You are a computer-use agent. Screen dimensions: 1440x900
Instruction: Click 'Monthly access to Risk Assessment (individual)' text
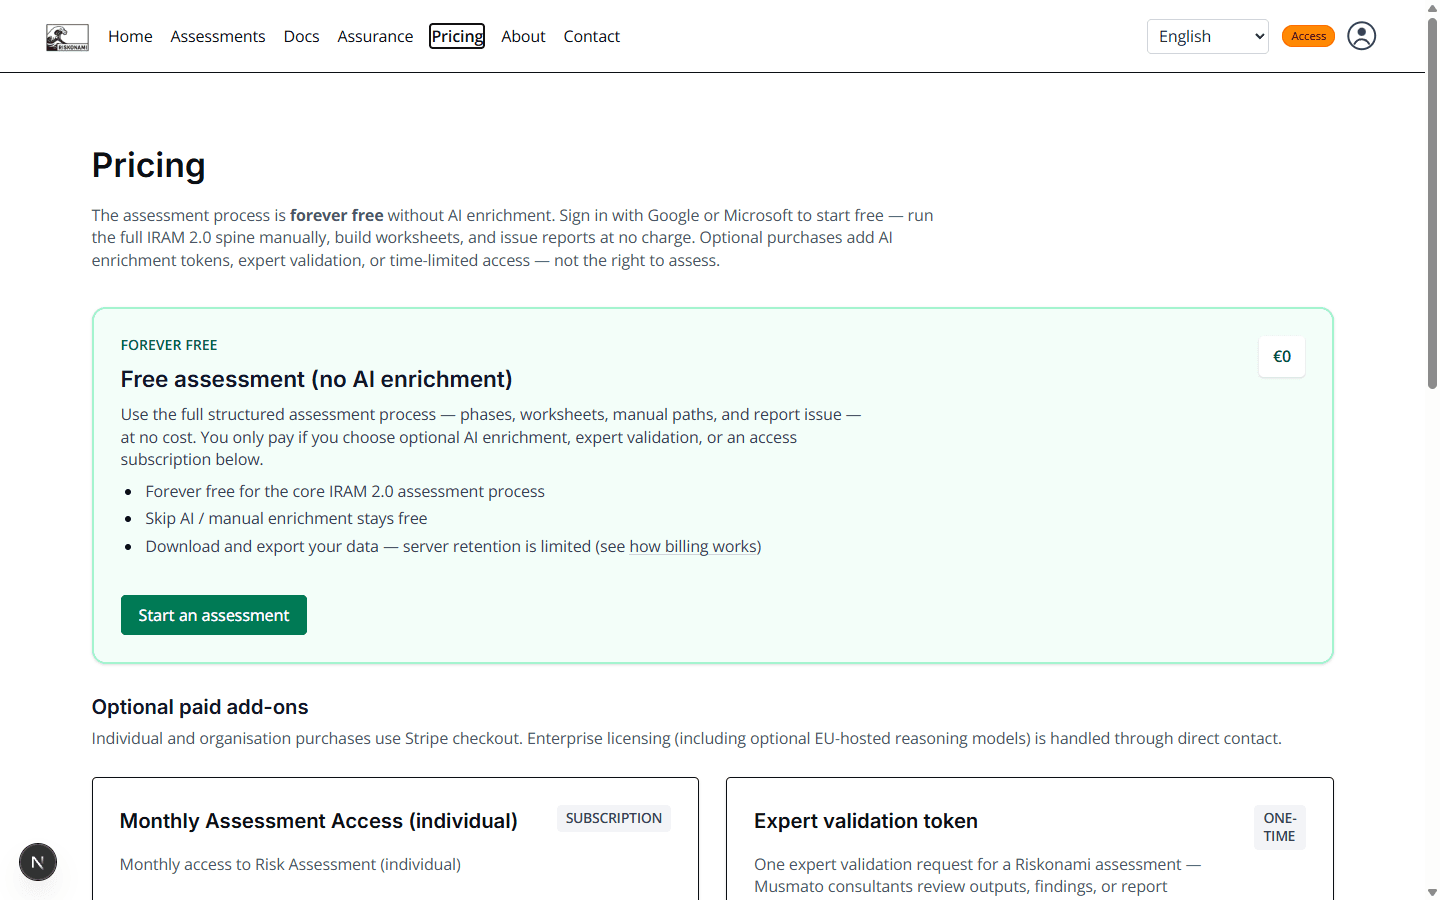(290, 864)
